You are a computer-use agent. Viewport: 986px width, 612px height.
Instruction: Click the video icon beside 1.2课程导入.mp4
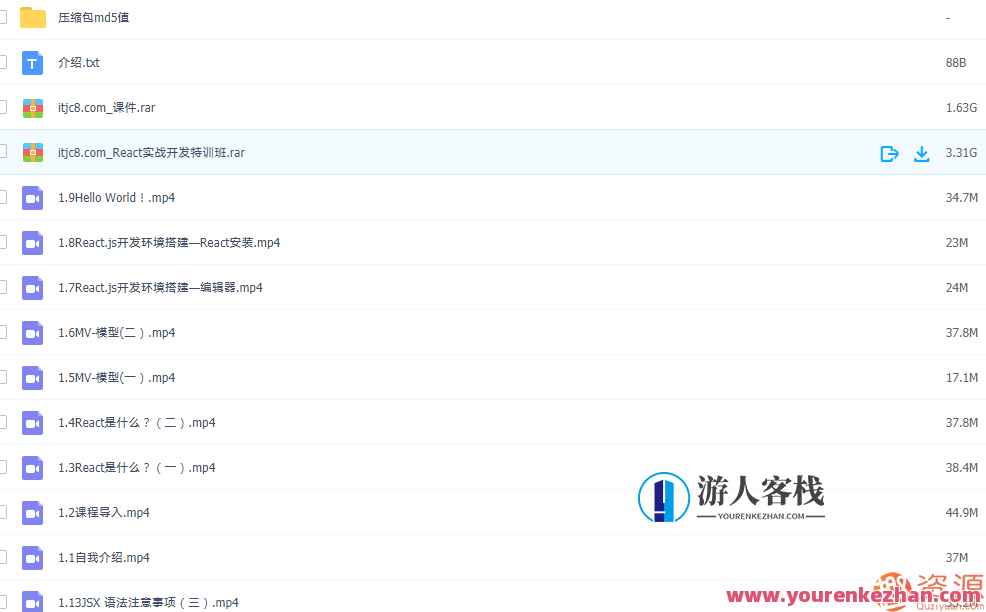(33, 512)
